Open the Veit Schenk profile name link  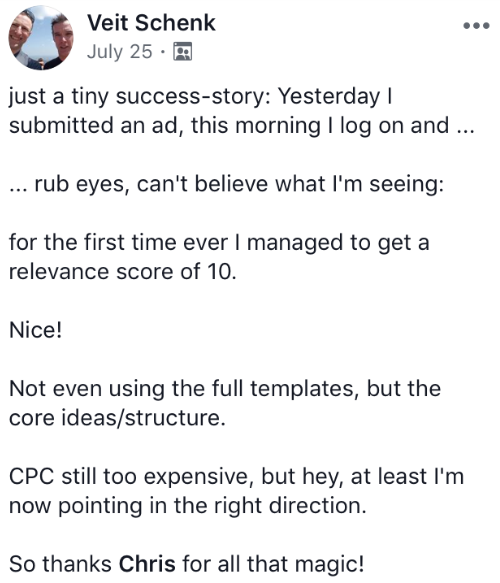pyautogui.click(x=151, y=23)
